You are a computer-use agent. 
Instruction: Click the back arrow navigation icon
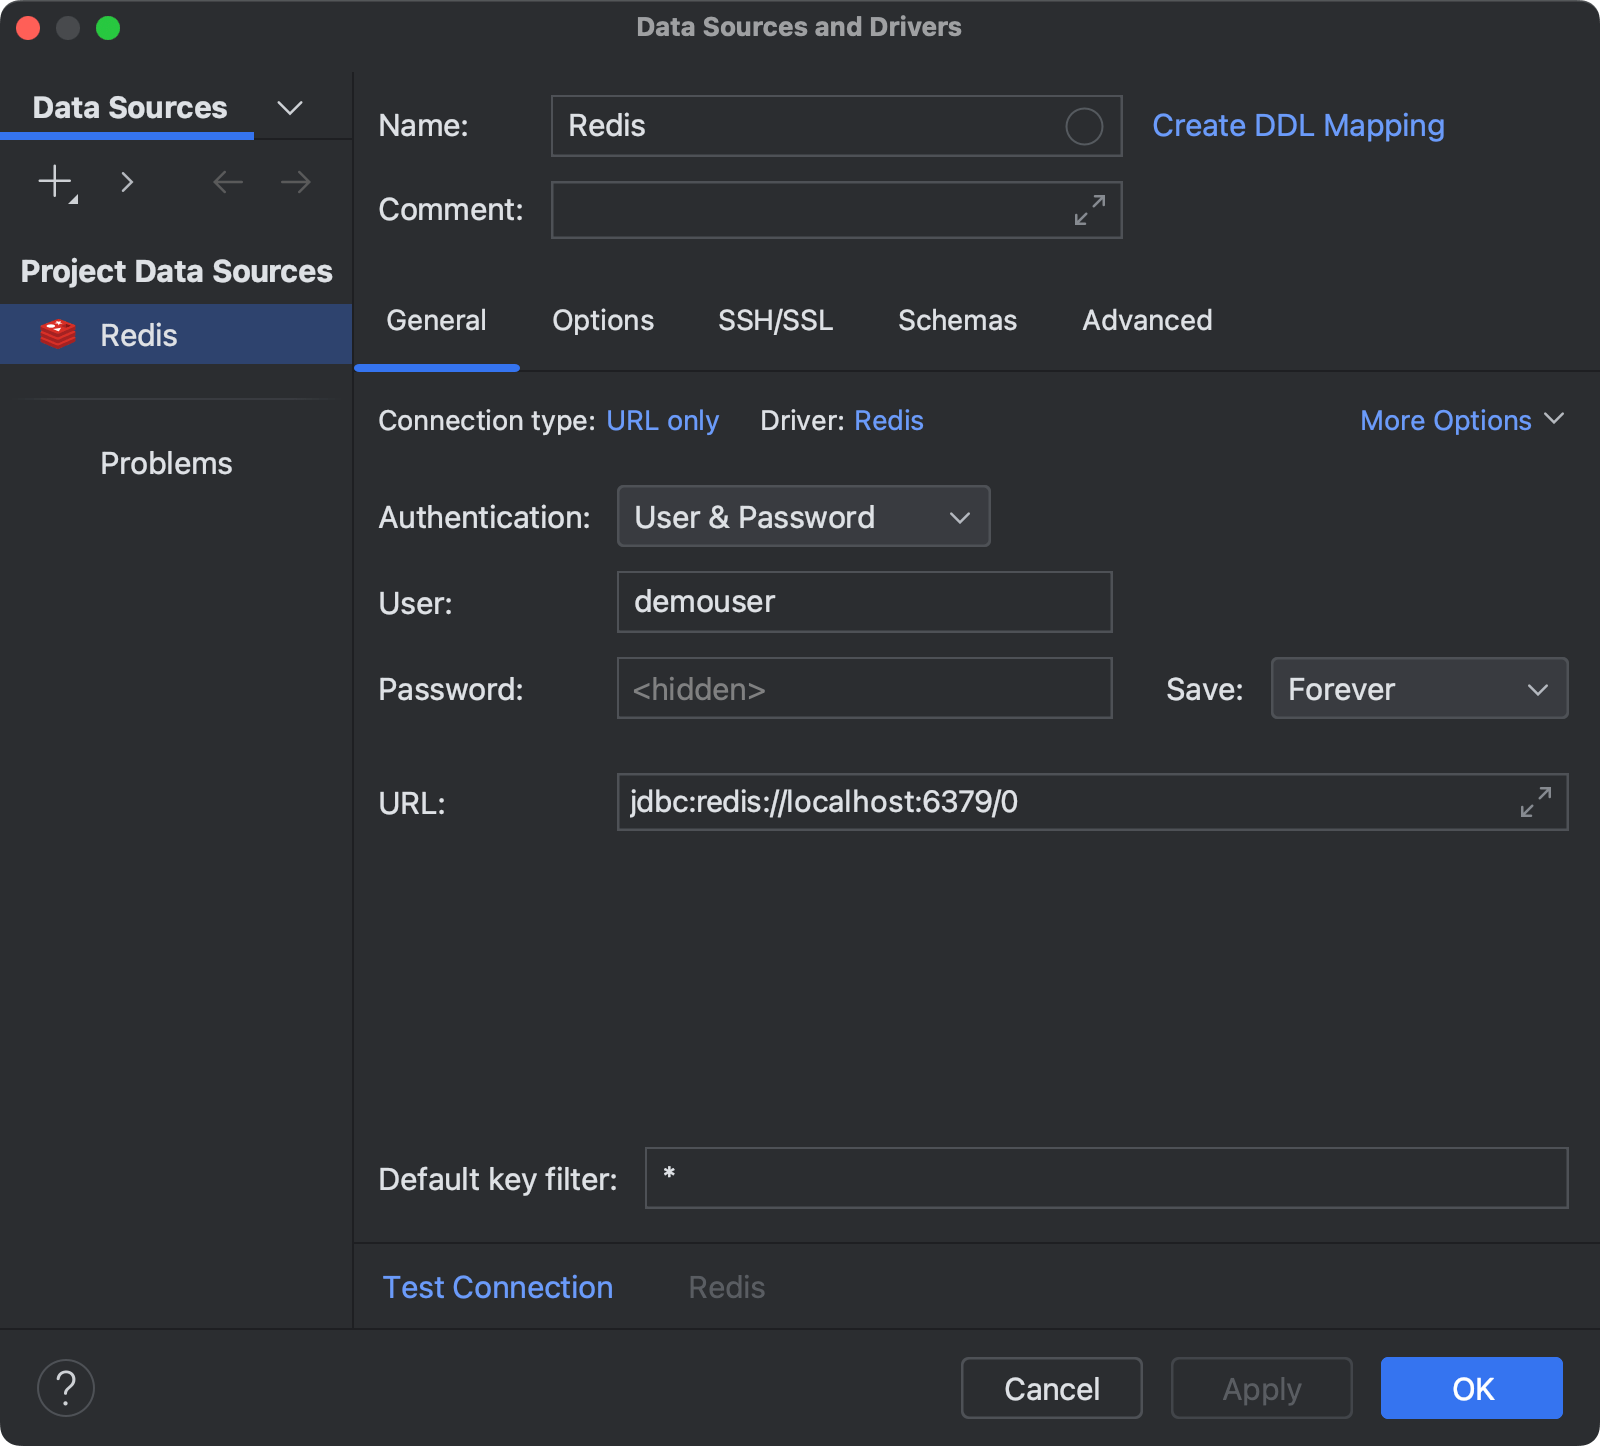coord(227,181)
